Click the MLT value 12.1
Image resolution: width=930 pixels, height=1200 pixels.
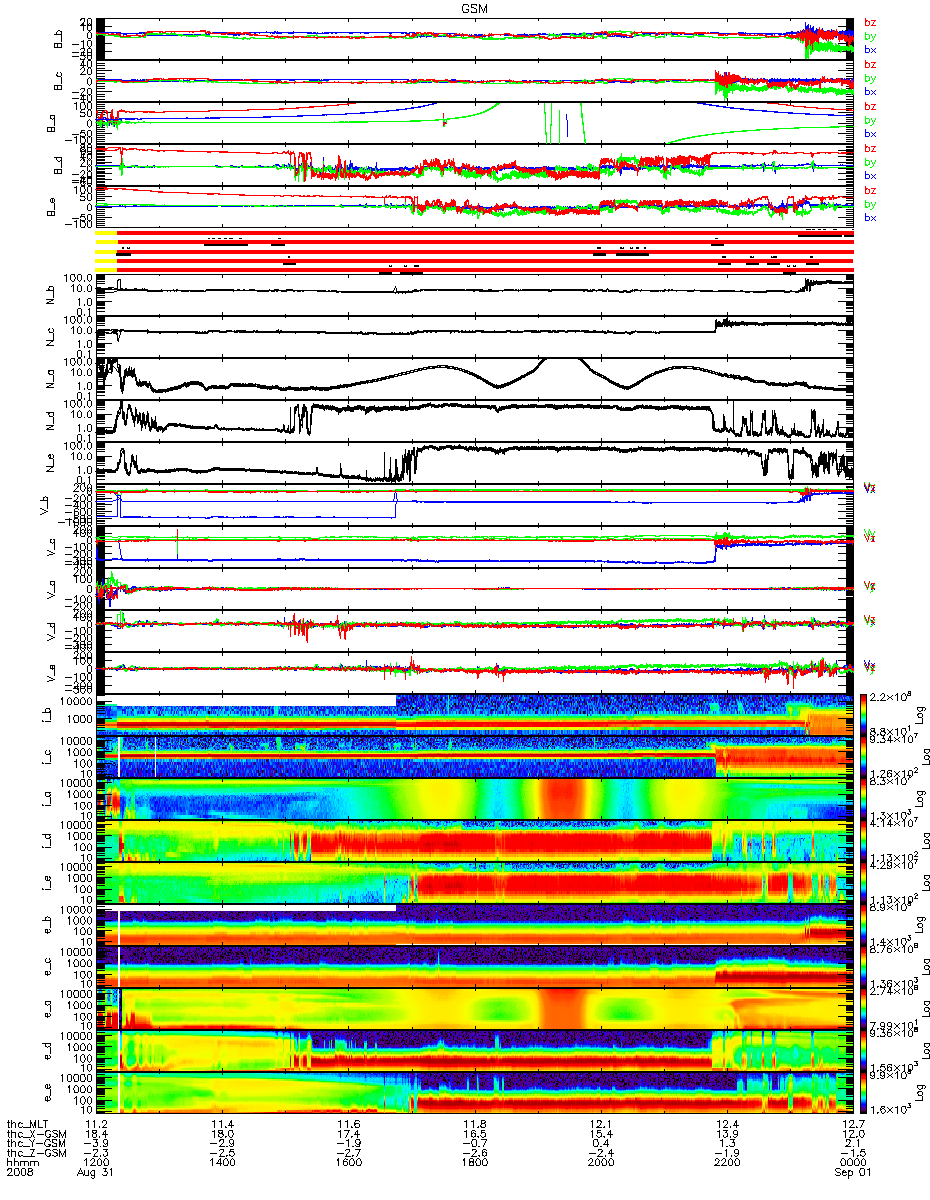pyautogui.click(x=600, y=1123)
